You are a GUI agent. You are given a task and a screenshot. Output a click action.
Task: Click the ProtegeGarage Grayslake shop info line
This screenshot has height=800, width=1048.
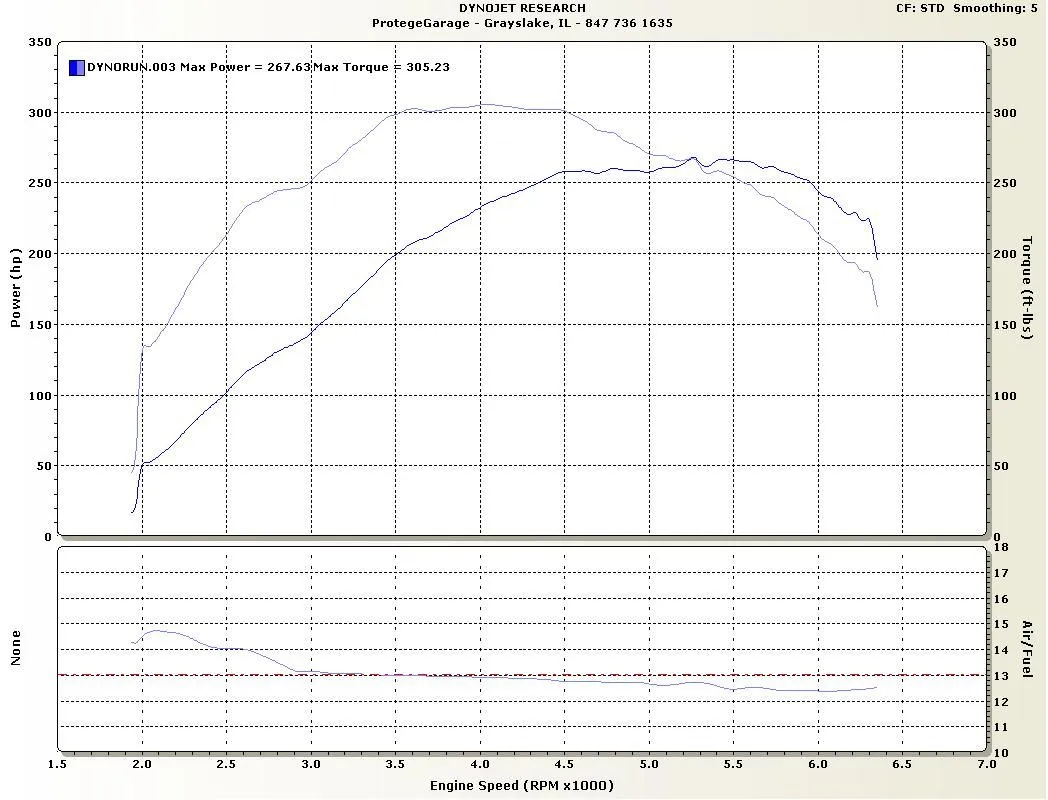522,23
